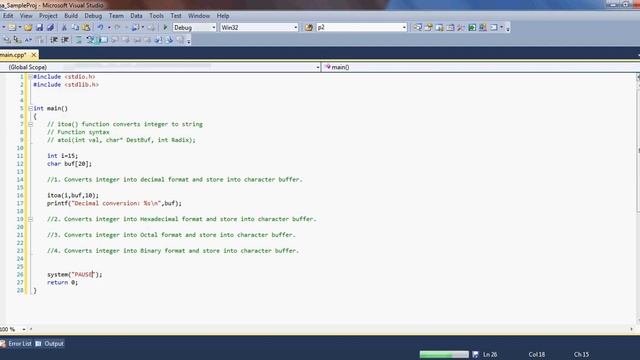Cut selection using the scissors icon

[64, 27]
